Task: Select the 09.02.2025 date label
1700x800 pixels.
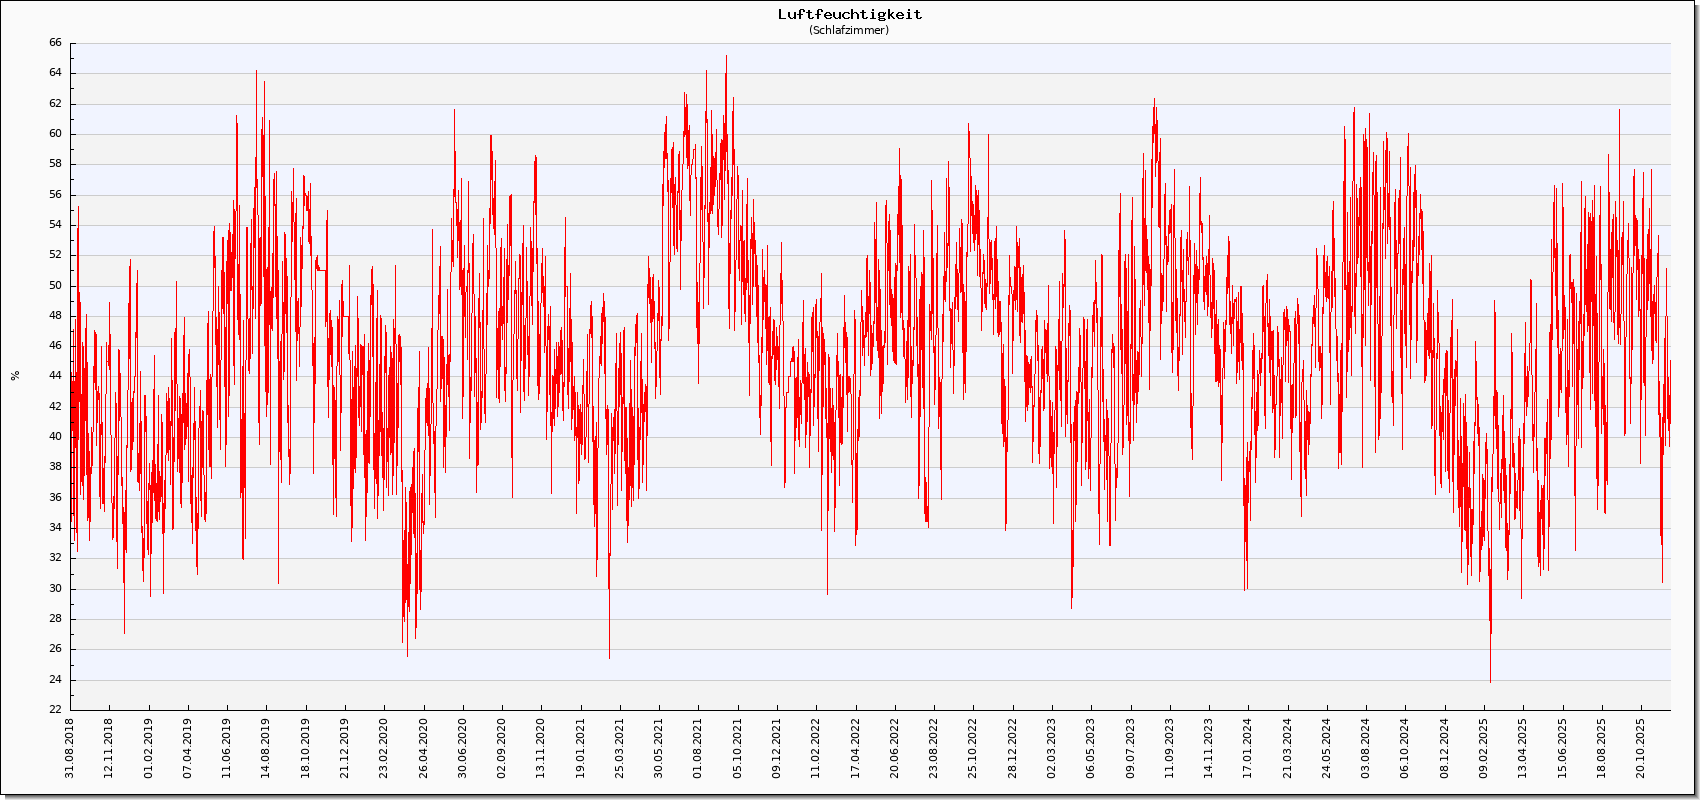Action: [x=1484, y=747]
